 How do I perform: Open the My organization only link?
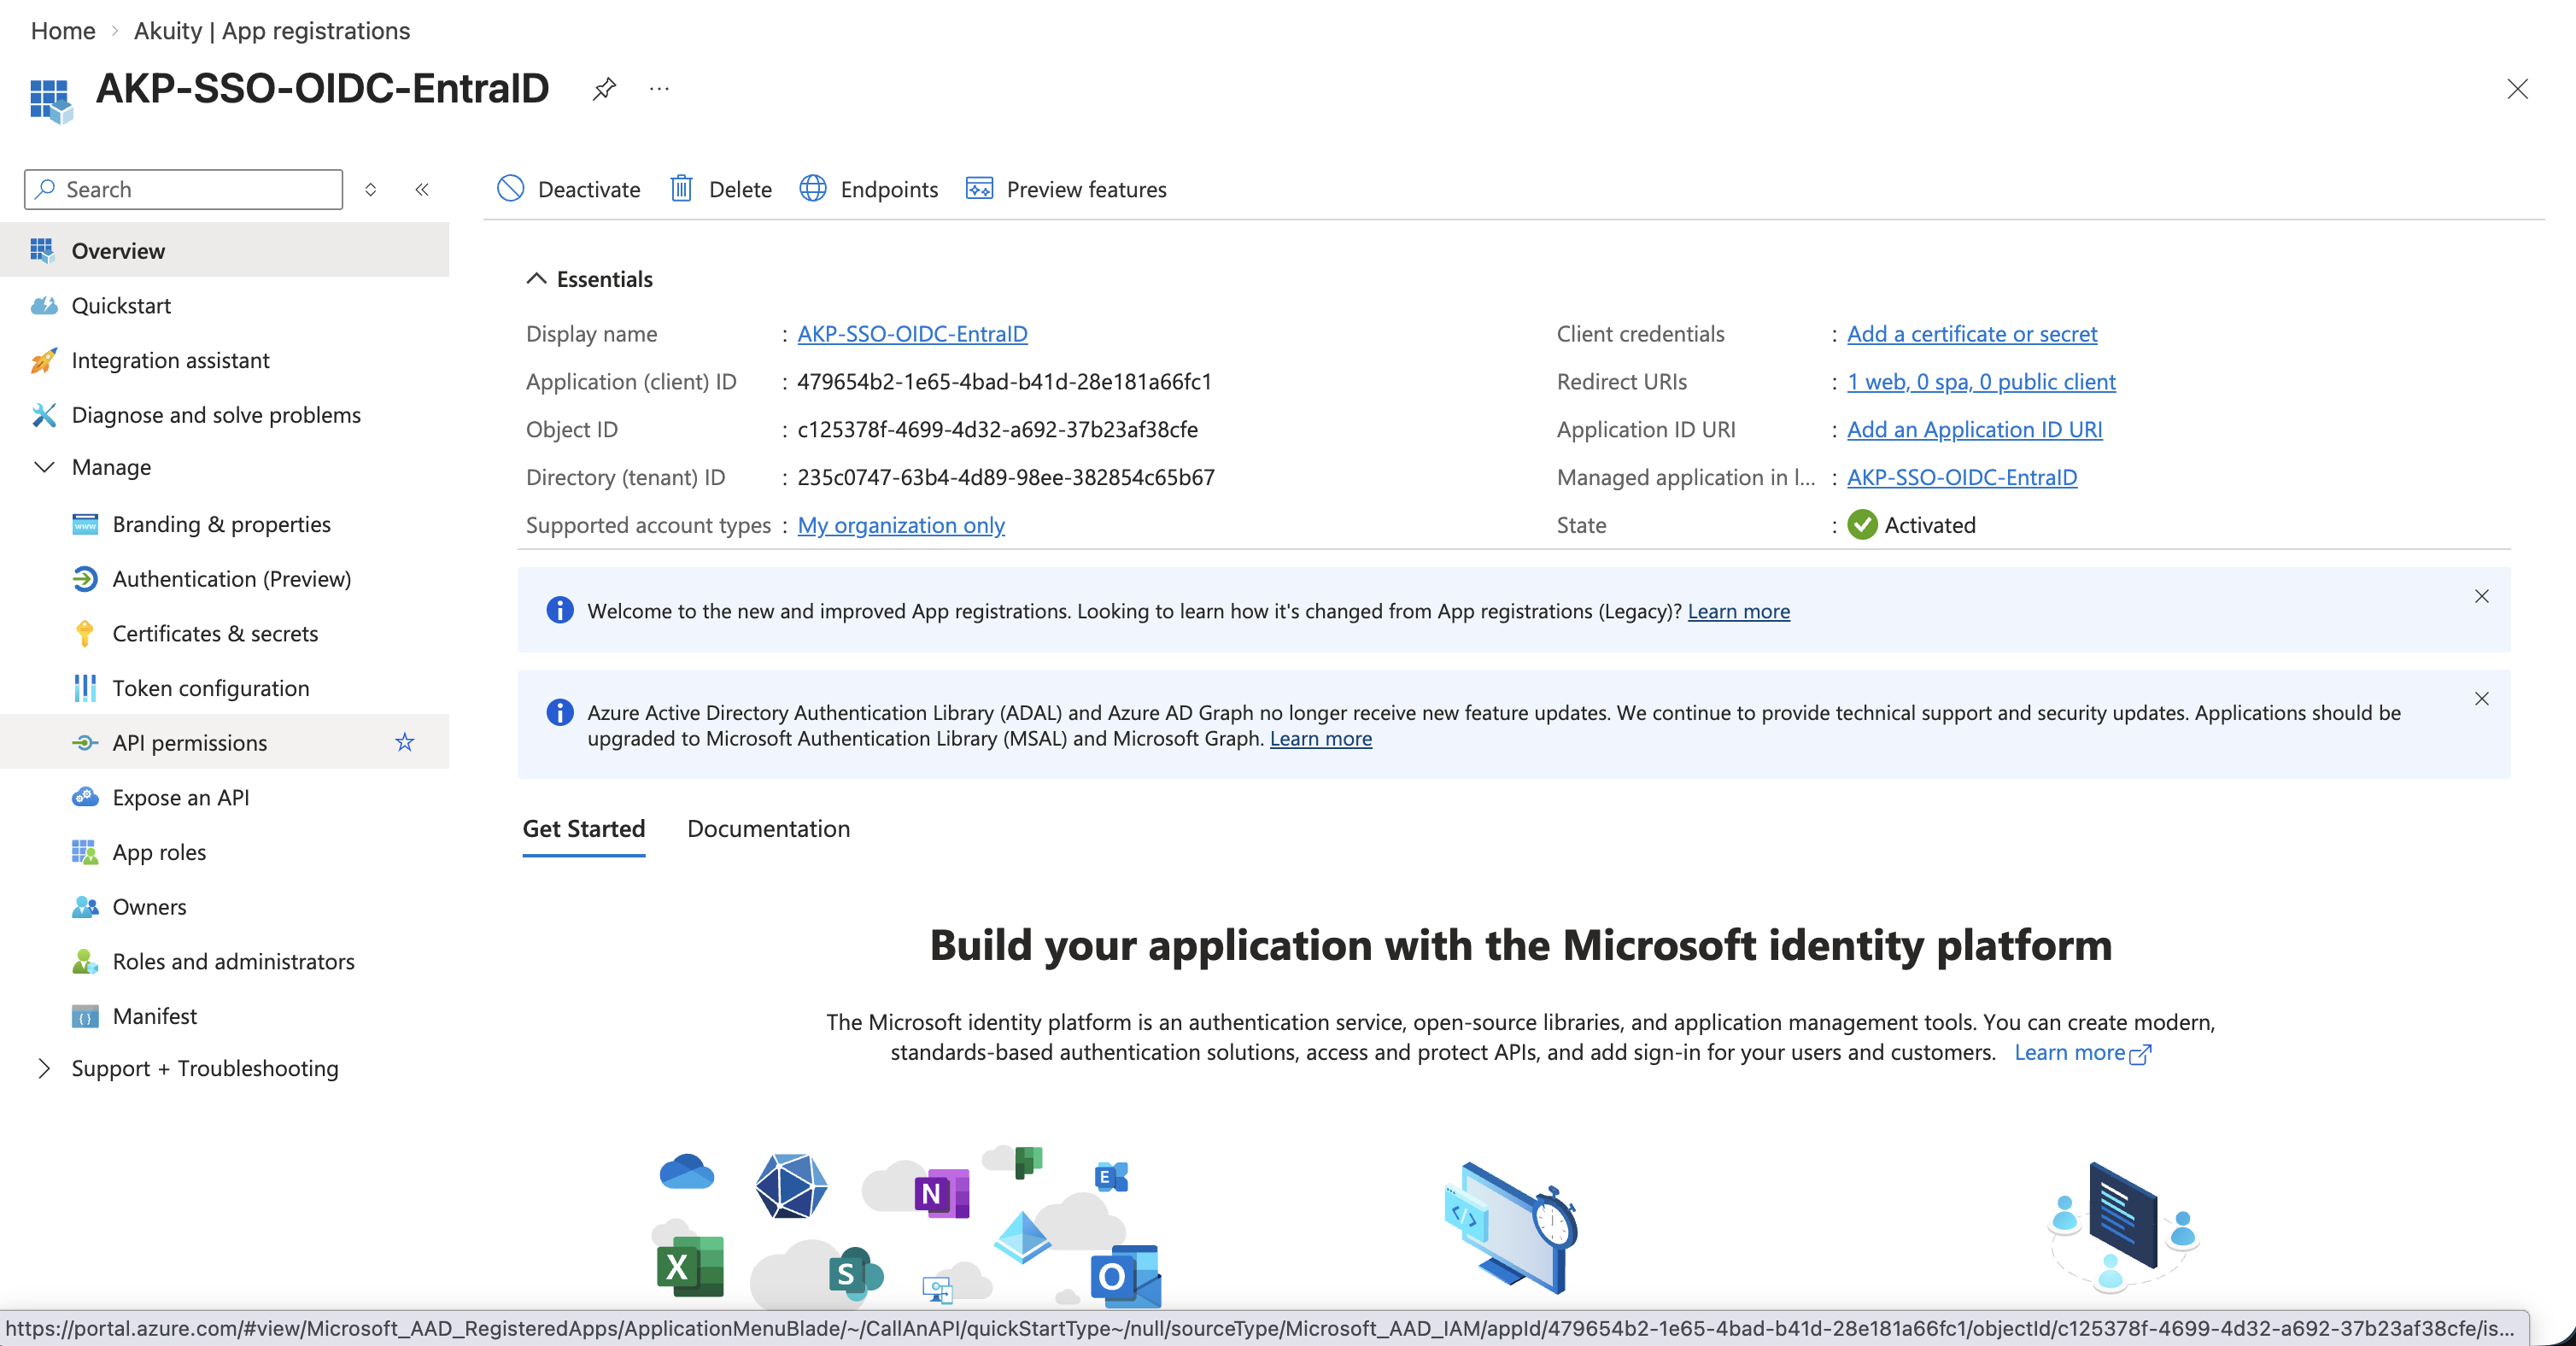click(x=900, y=525)
